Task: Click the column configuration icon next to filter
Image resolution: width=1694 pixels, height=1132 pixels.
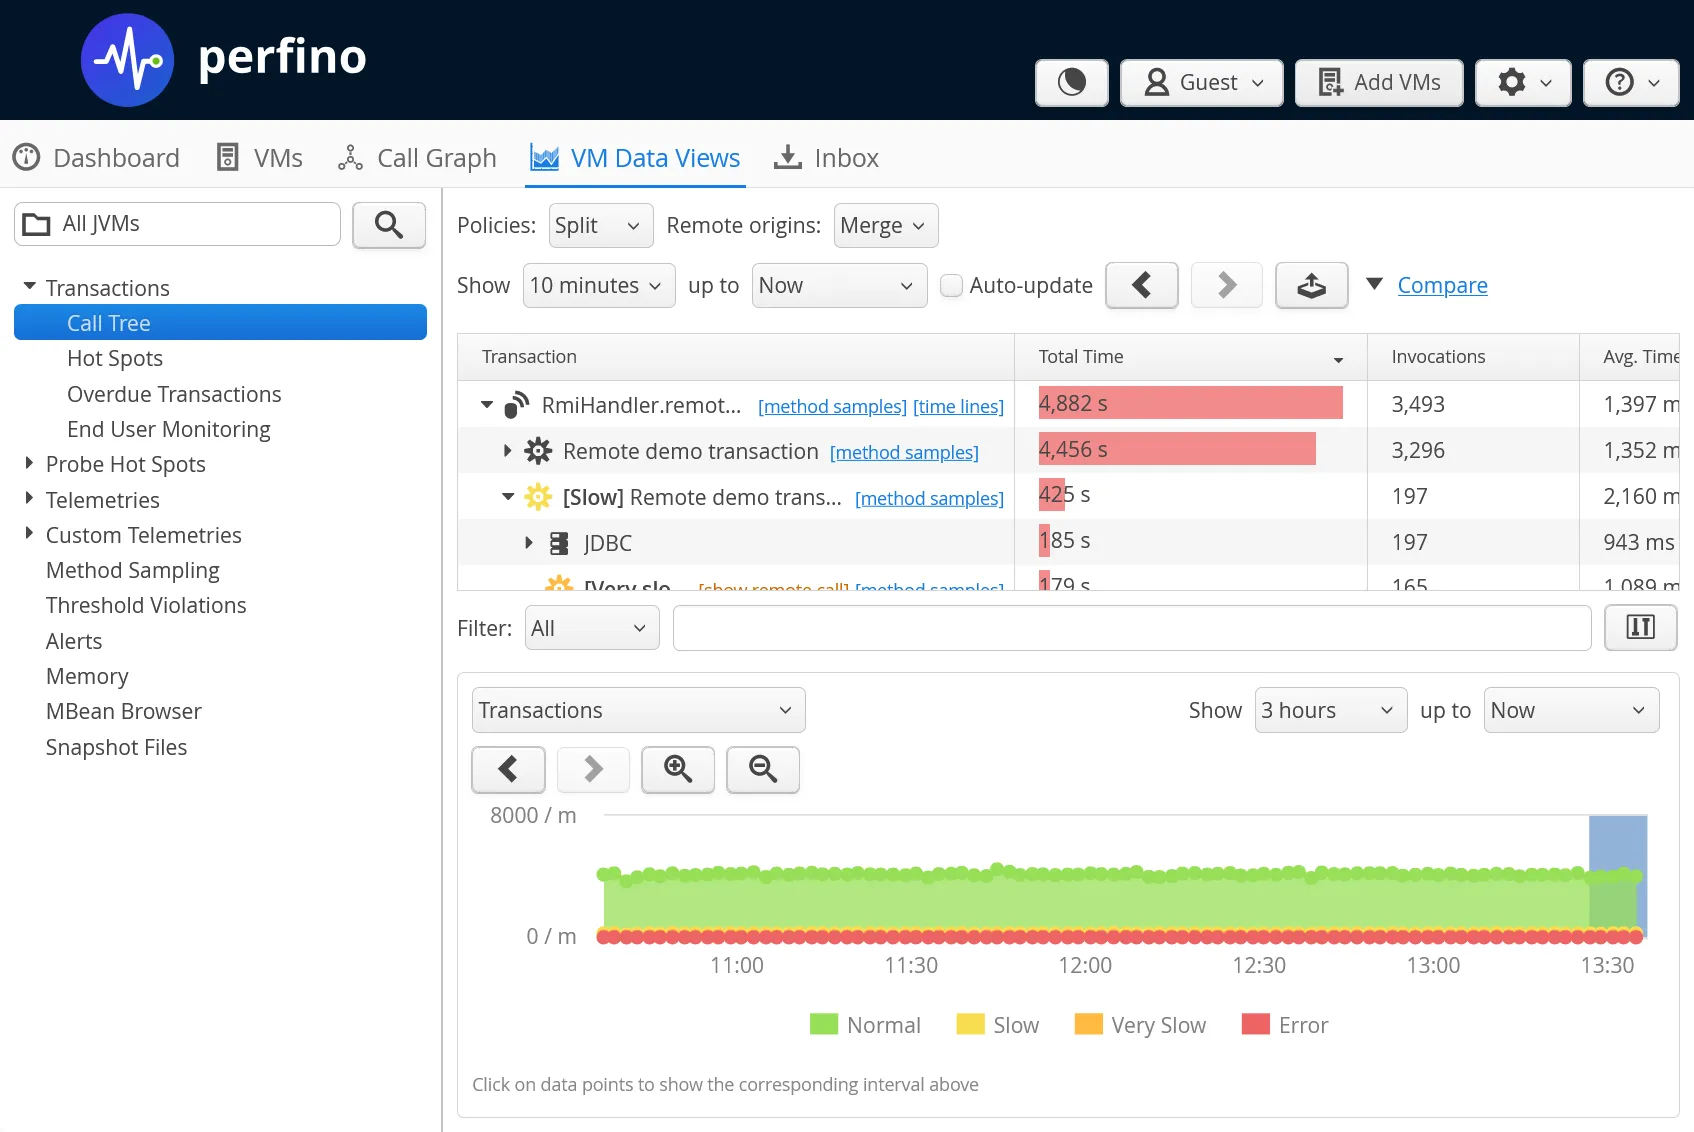Action: pyautogui.click(x=1640, y=628)
